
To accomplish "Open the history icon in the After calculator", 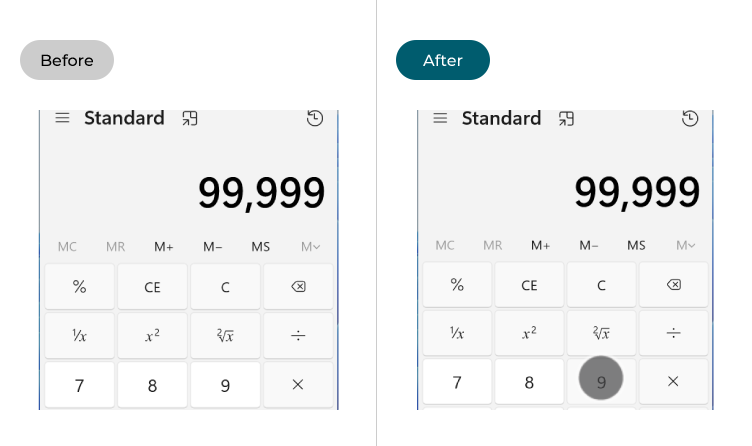I will [690, 118].
